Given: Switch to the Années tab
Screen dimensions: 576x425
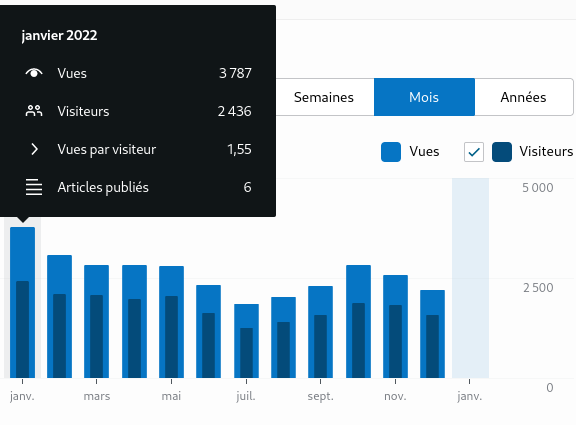Looking at the screenshot, I should (x=523, y=97).
